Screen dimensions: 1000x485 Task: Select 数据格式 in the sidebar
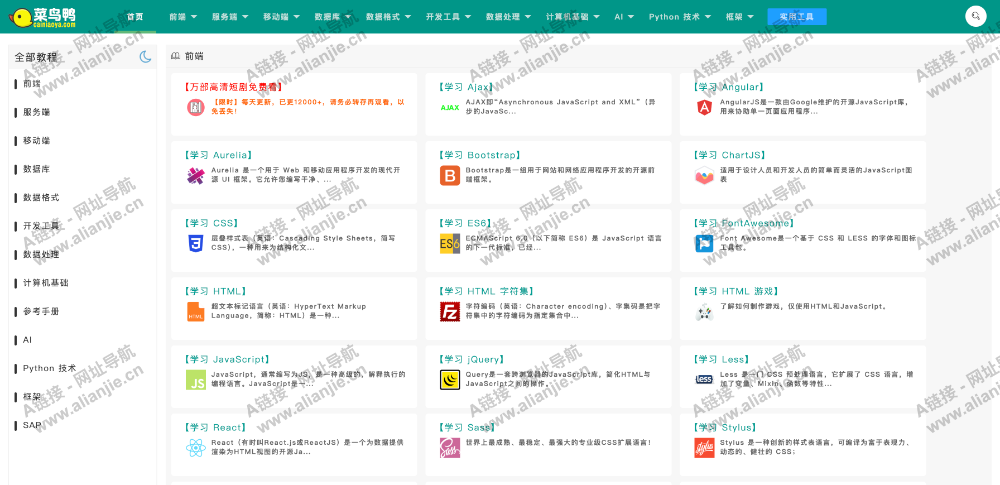click(41, 198)
